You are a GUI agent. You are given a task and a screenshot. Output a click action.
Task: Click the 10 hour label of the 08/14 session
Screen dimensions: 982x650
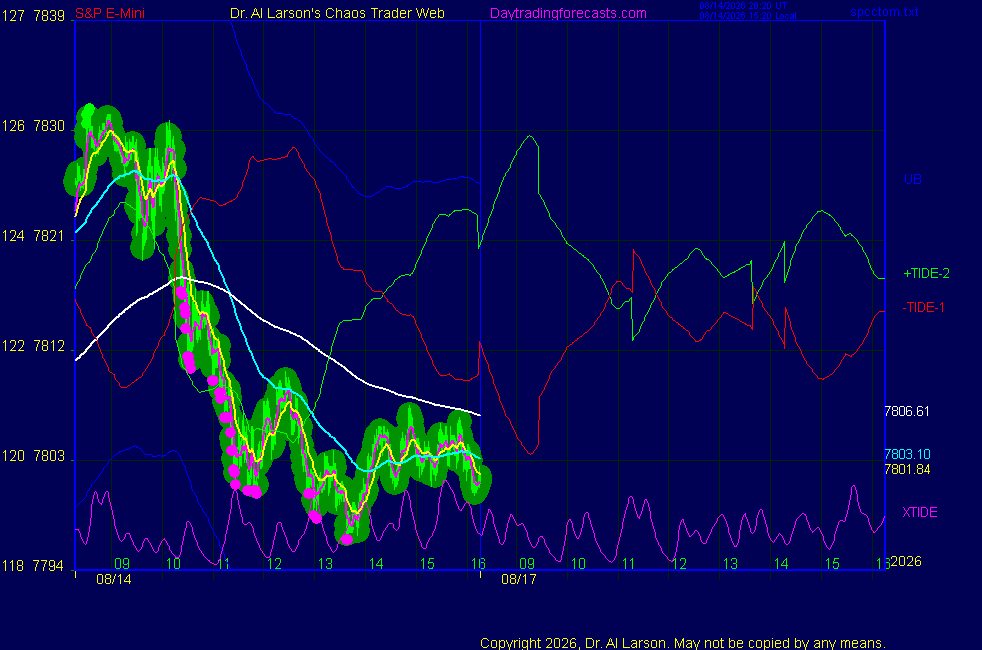(173, 564)
